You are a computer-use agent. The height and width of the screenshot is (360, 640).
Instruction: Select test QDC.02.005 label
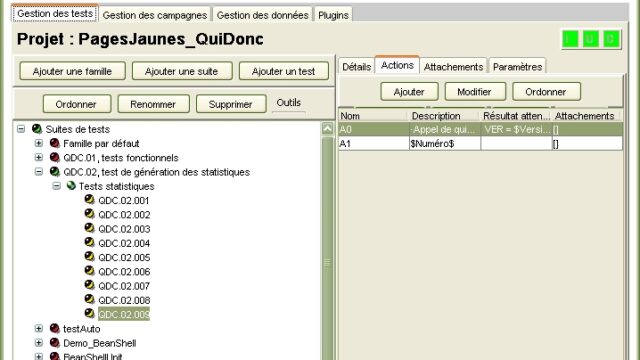point(124,258)
